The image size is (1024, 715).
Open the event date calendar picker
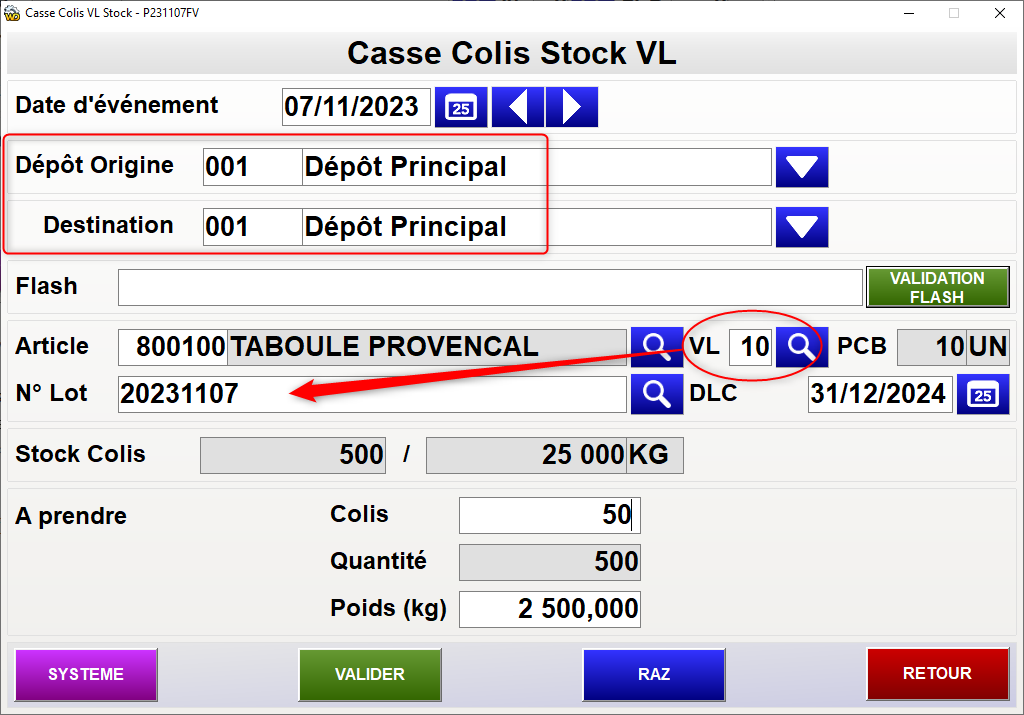pos(461,107)
